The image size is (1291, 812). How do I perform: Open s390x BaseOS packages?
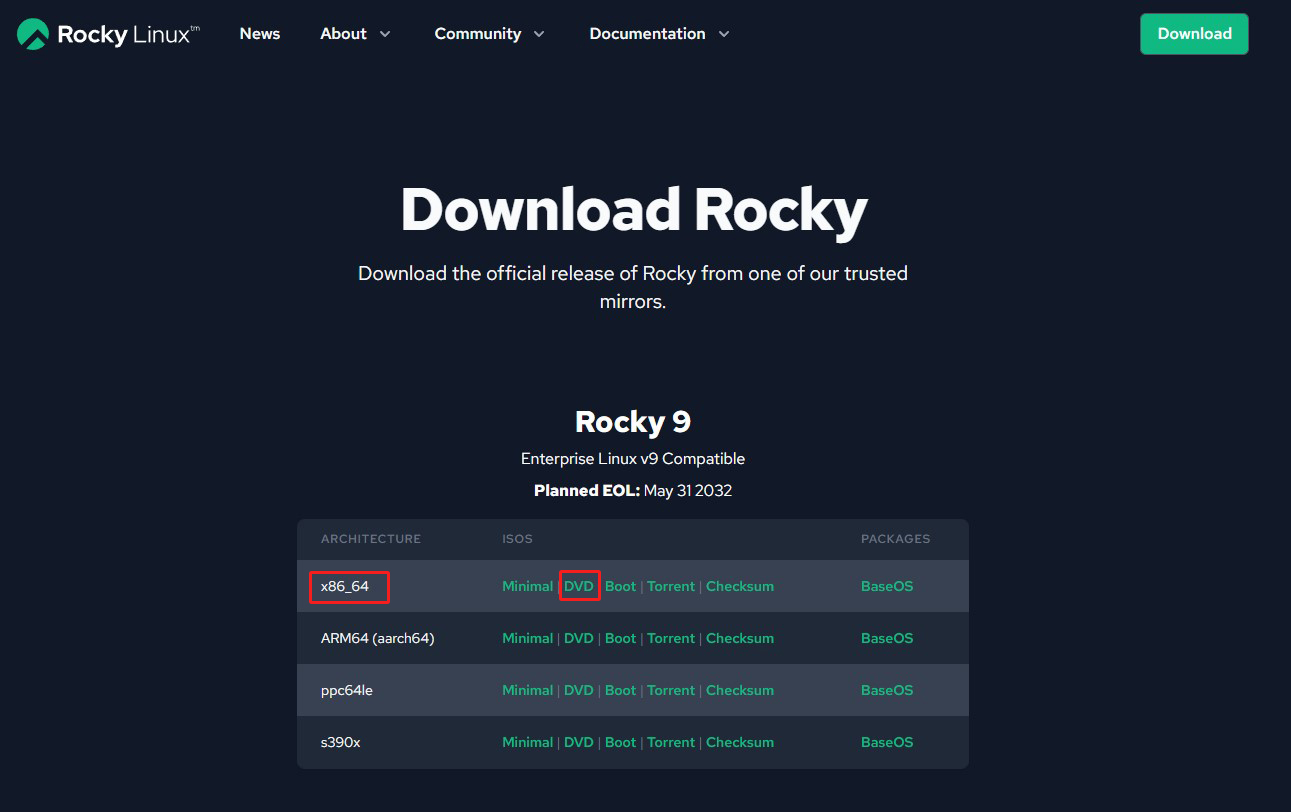(887, 742)
